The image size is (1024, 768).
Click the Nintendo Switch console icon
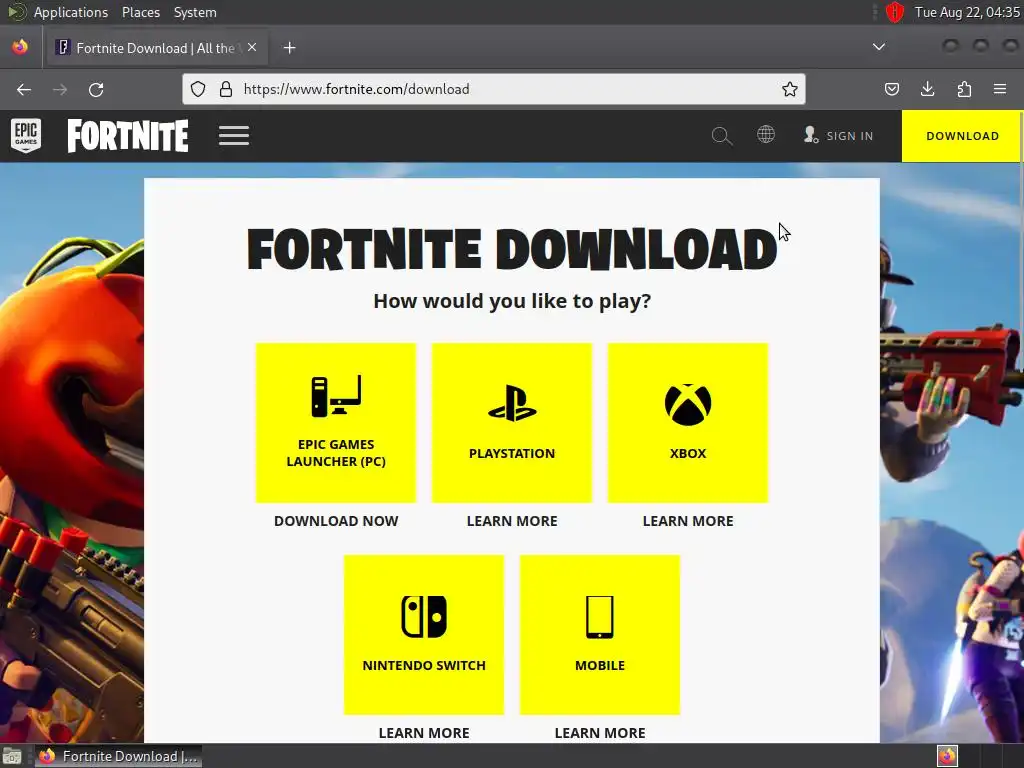[424, 616]
